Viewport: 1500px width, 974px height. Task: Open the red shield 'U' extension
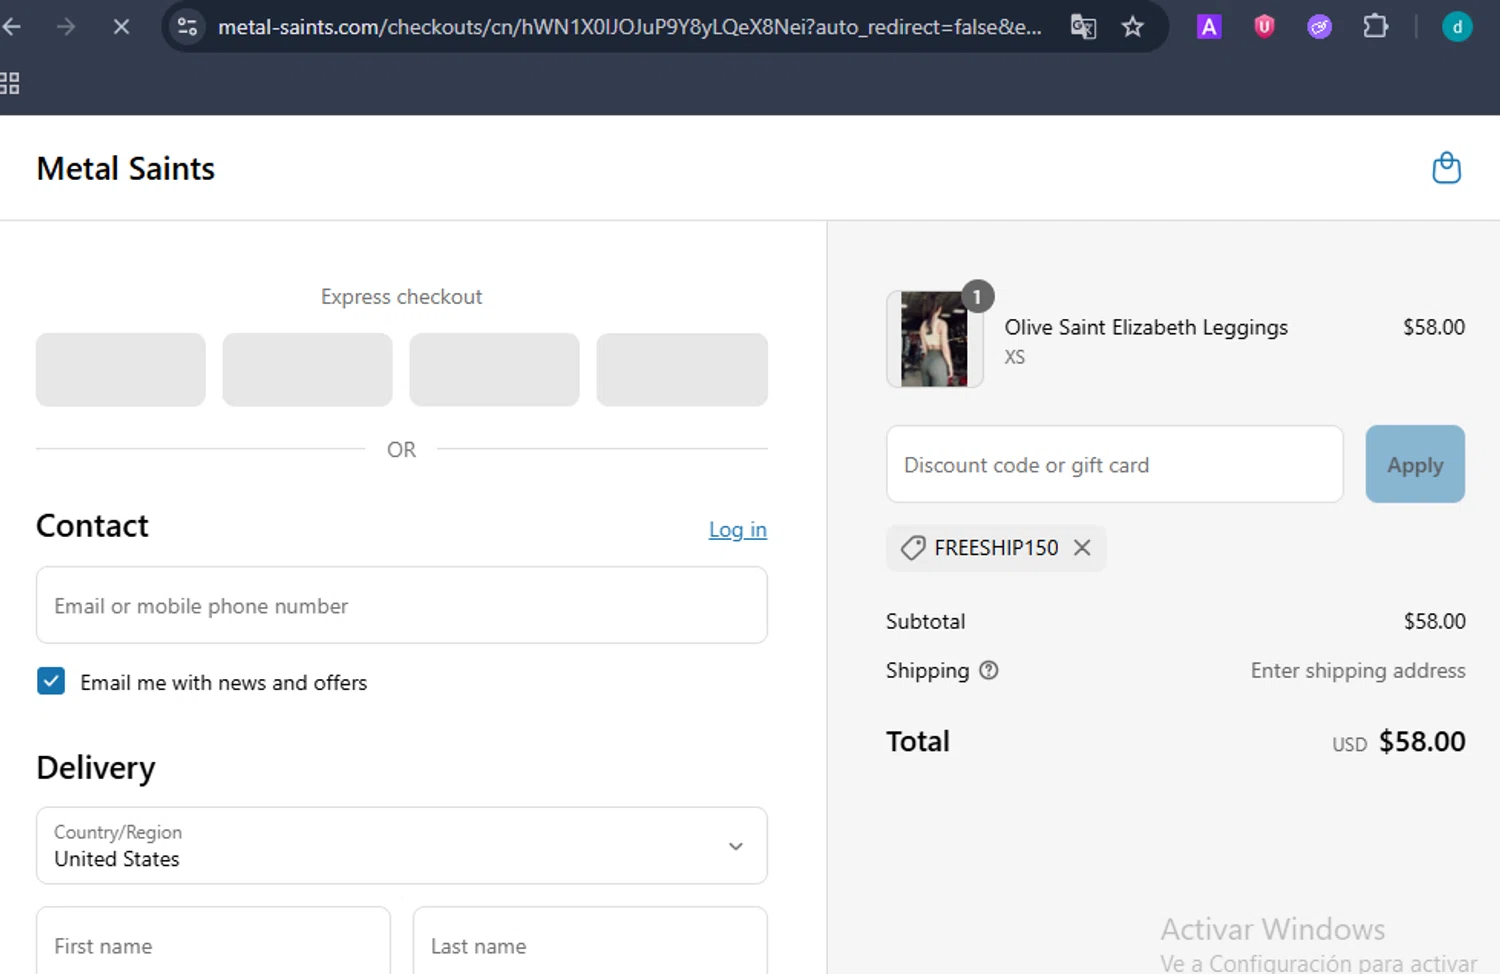pos(1264,27)
